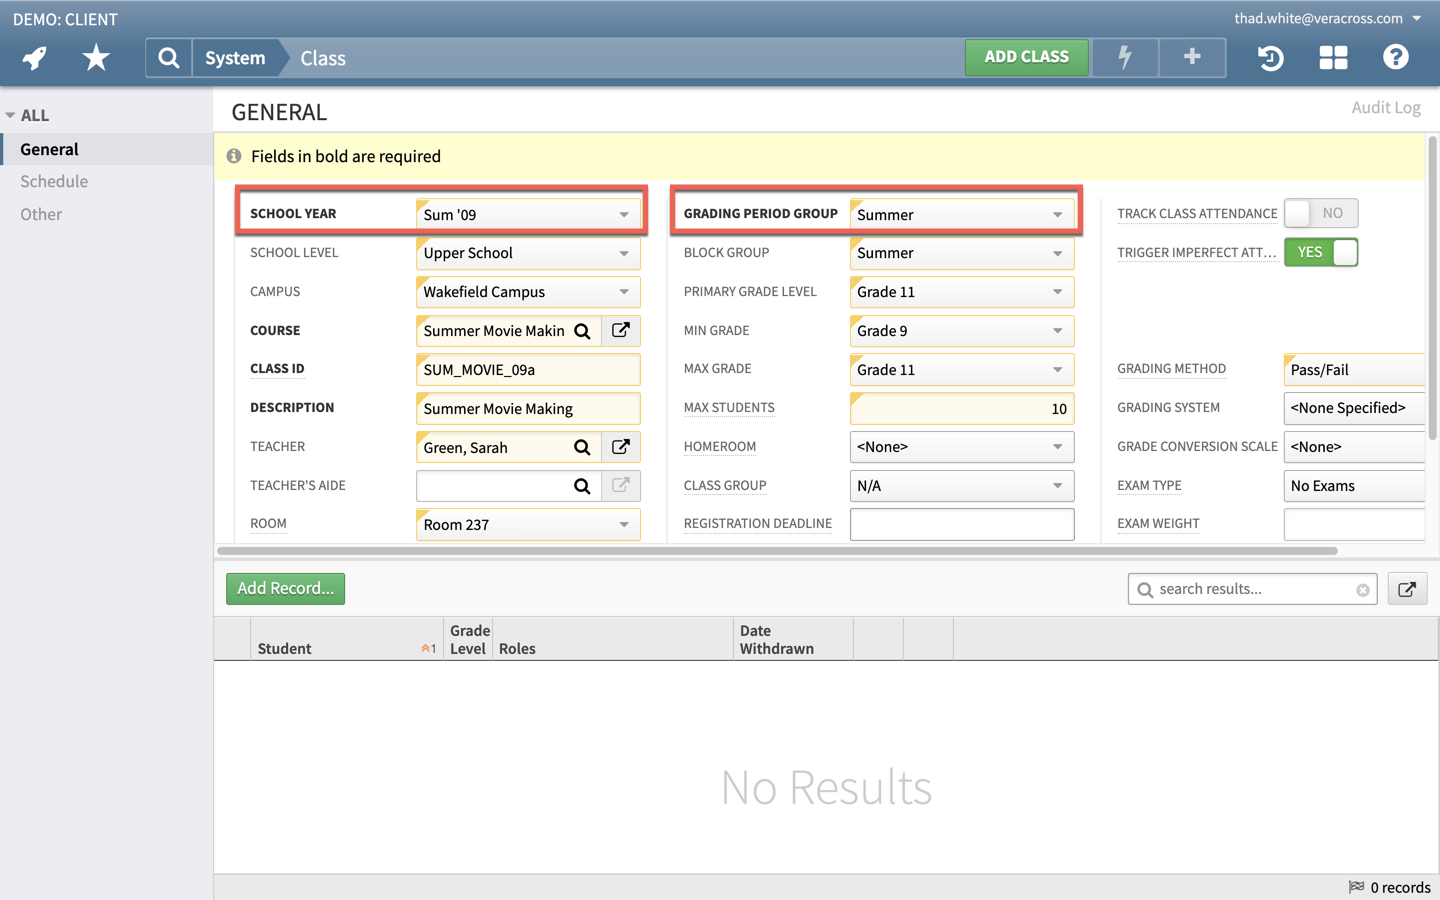This screenshot has width=1440, height=900.
Task: Open the recent history clock icon
Action: [x=1269, y=57]
